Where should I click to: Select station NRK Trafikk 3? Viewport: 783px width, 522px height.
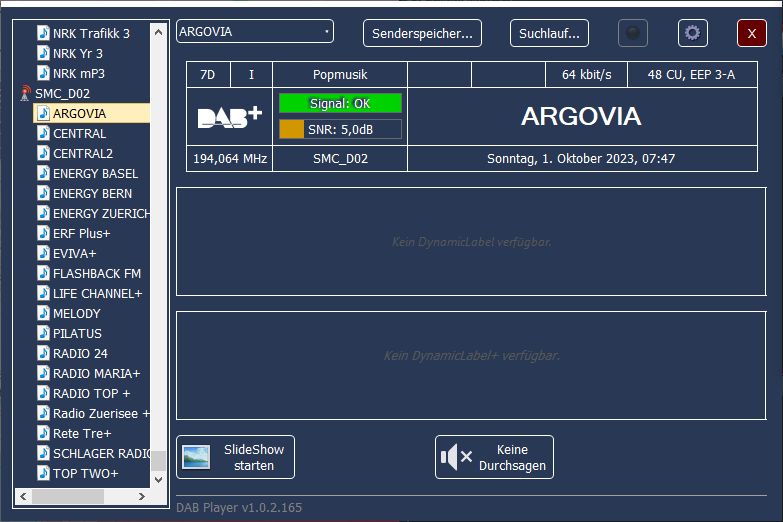[91, 33]
